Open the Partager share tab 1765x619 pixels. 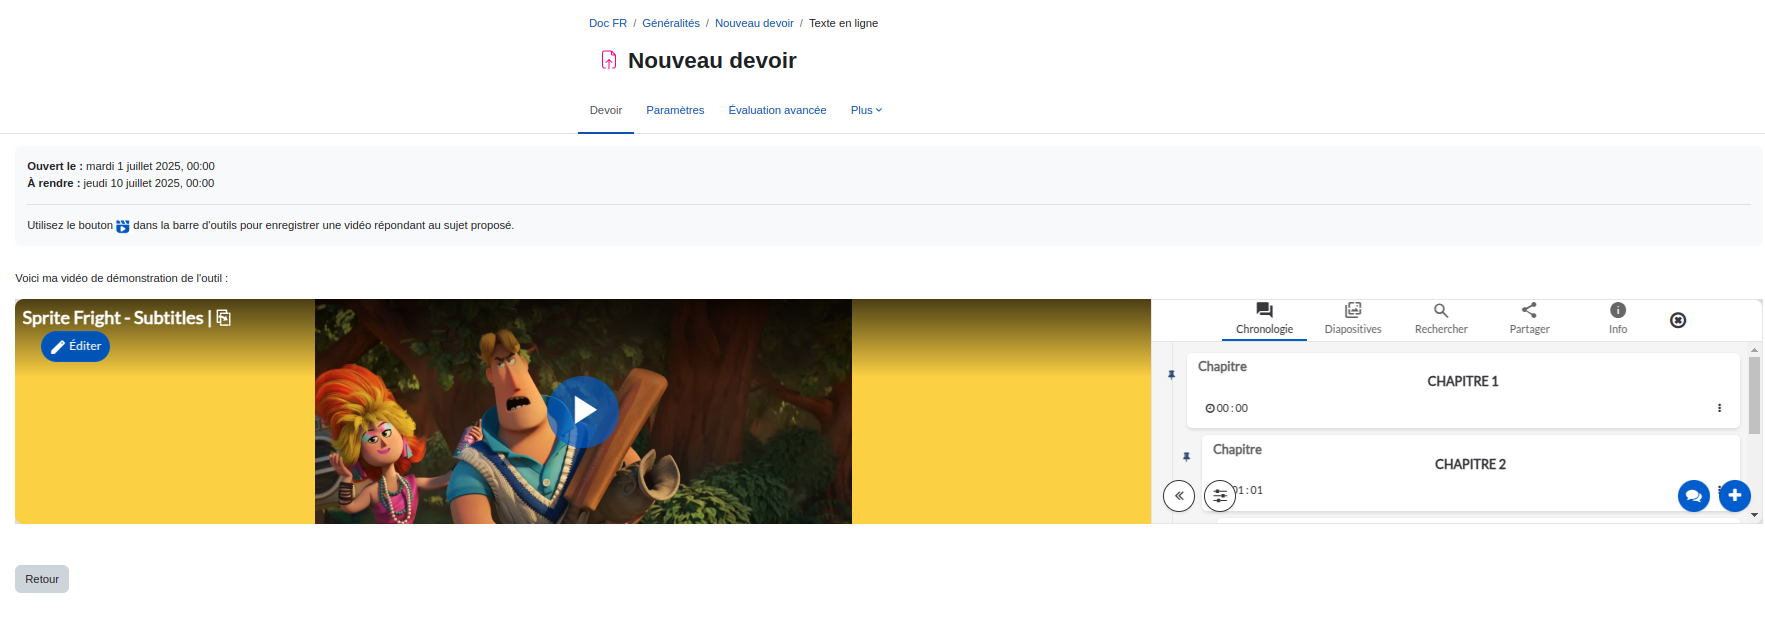coord(1529,319)
